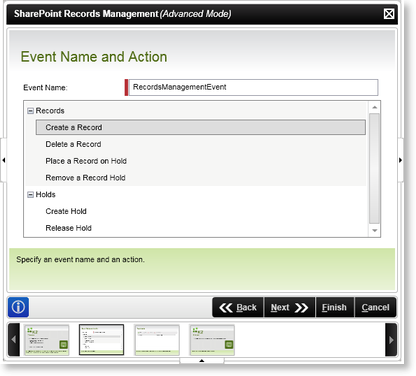Image resolution: width=416 pixels, height=376 pixels.
Task: Click the action list vertical scrollbar thumb
Action: coord(375,168)
